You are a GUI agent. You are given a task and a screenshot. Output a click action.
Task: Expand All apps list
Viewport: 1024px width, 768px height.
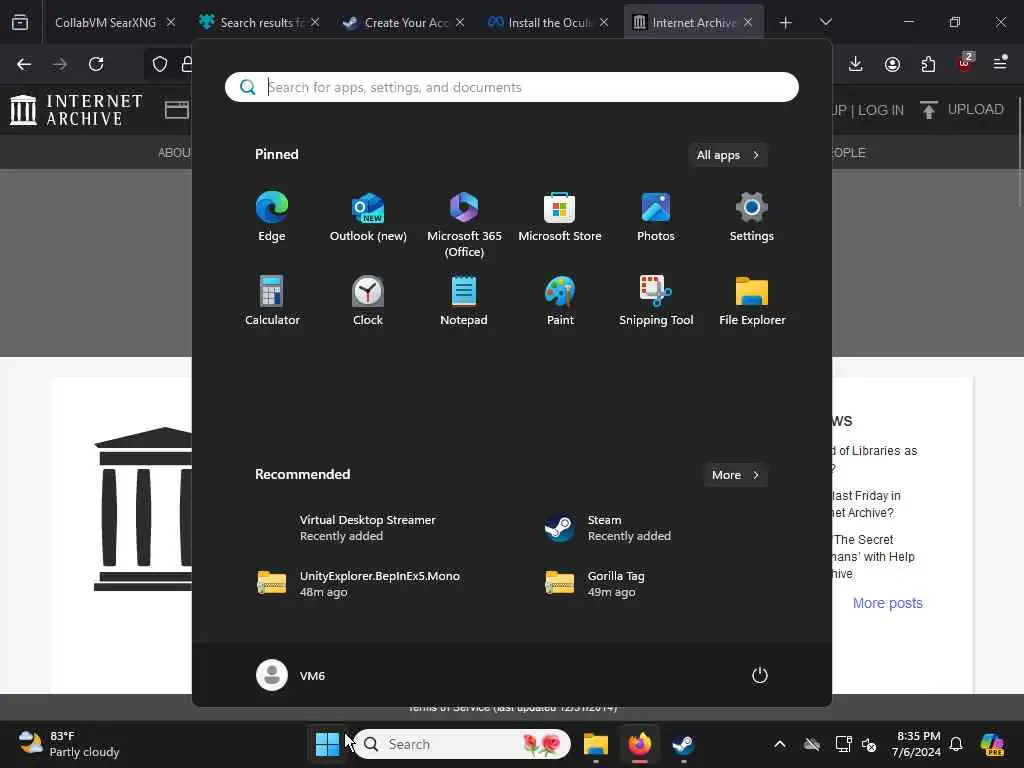[728, 155]
